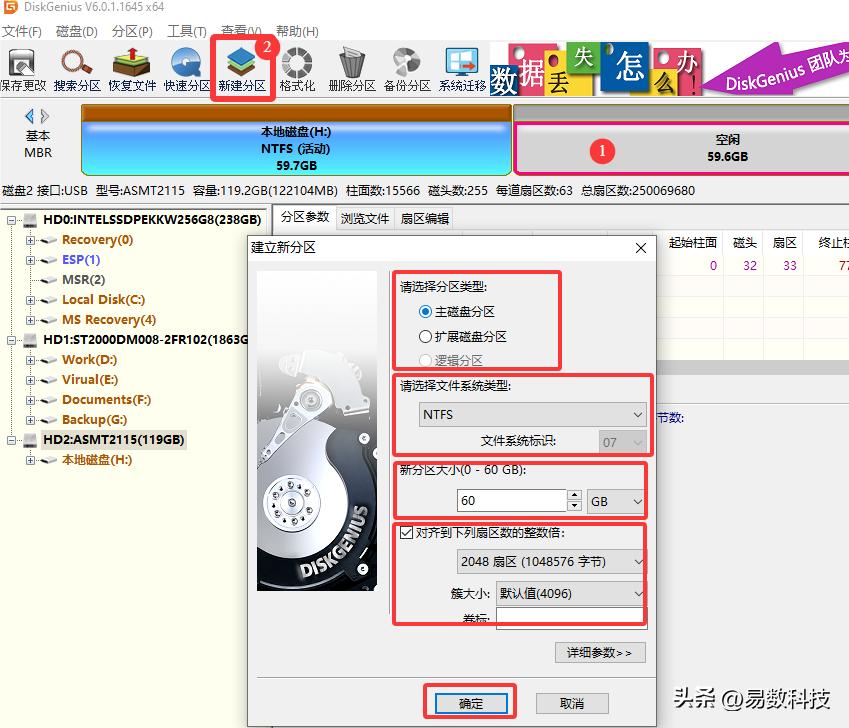Open the 查看 menu
The image size is (849, 728).
(236, 31)
